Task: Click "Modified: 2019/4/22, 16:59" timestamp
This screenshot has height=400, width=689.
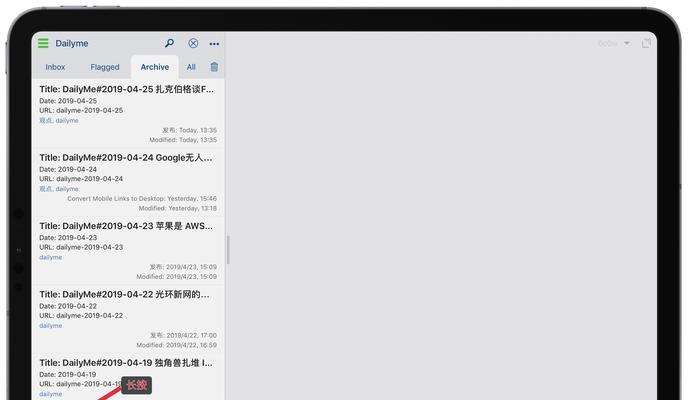Action: pos(177,345)
